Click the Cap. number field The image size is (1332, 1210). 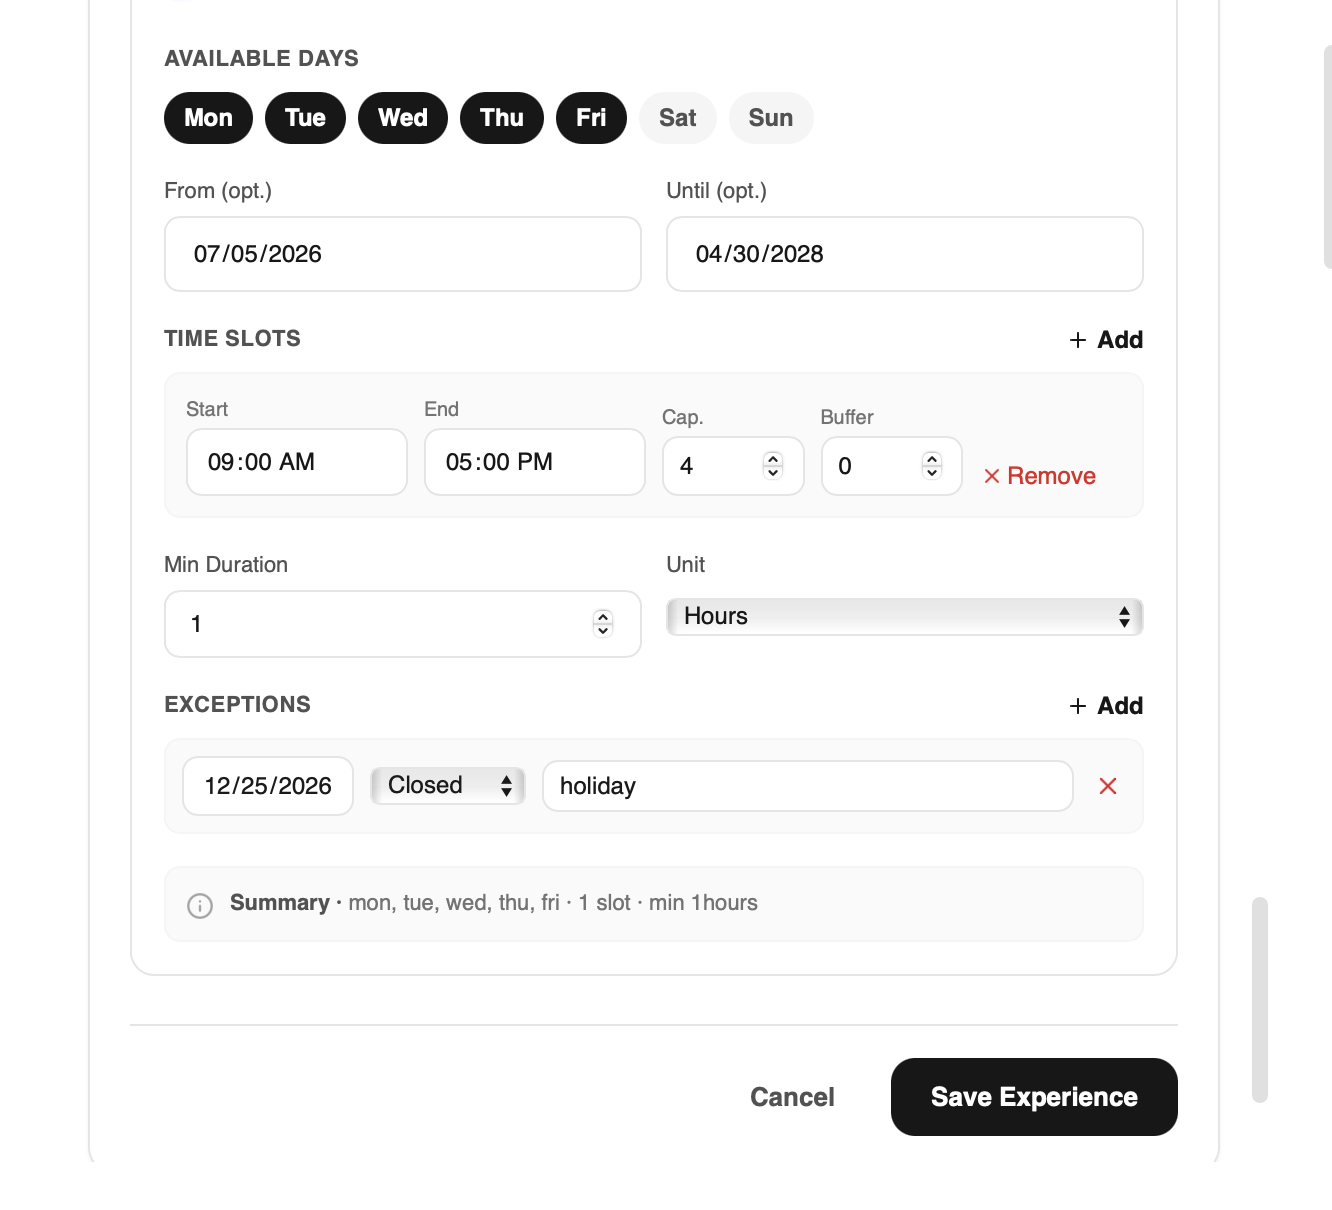(x=733, y=466)
